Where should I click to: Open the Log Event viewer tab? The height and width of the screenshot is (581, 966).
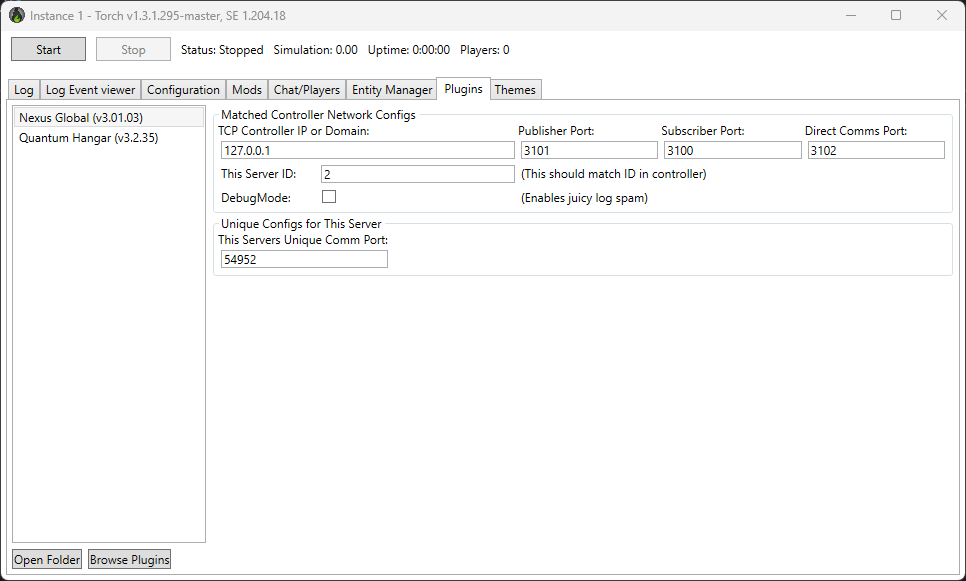click(x=90, y=90)
